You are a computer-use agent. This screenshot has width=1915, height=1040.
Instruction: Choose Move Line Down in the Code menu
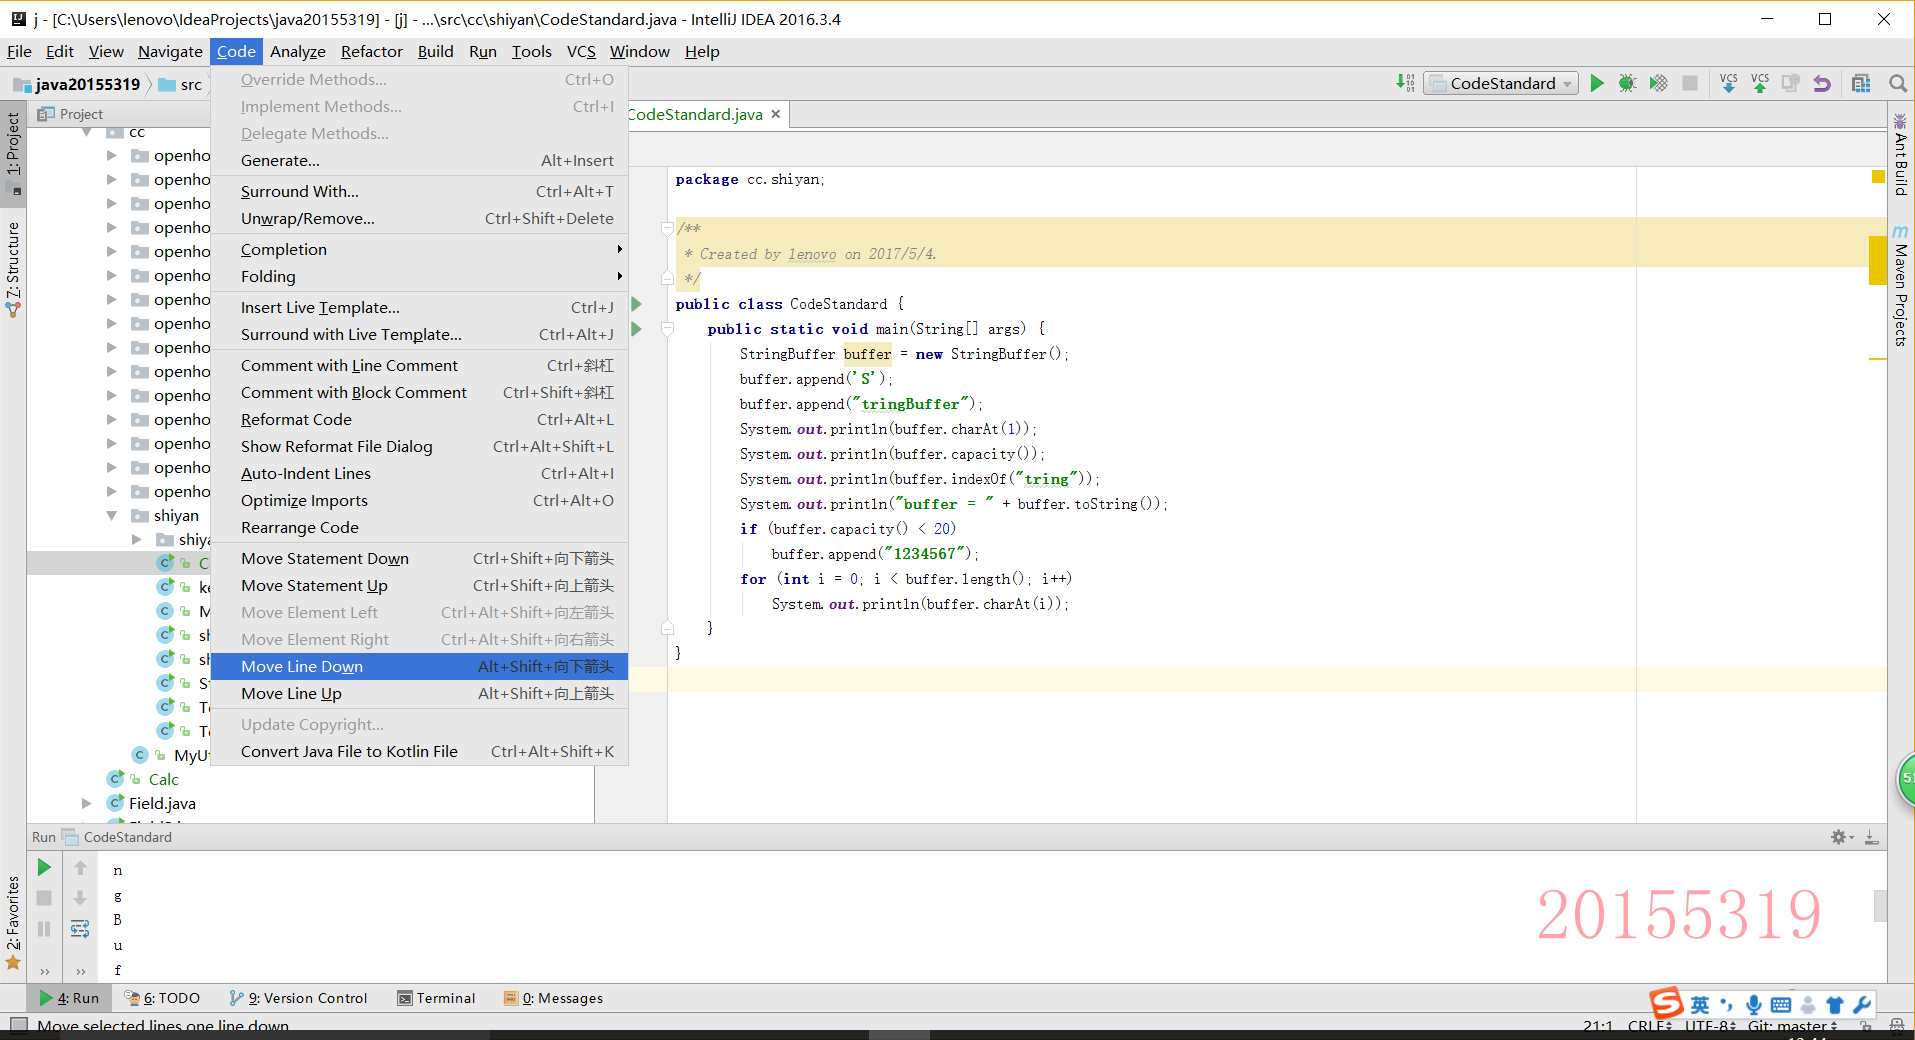pos(420,666)
